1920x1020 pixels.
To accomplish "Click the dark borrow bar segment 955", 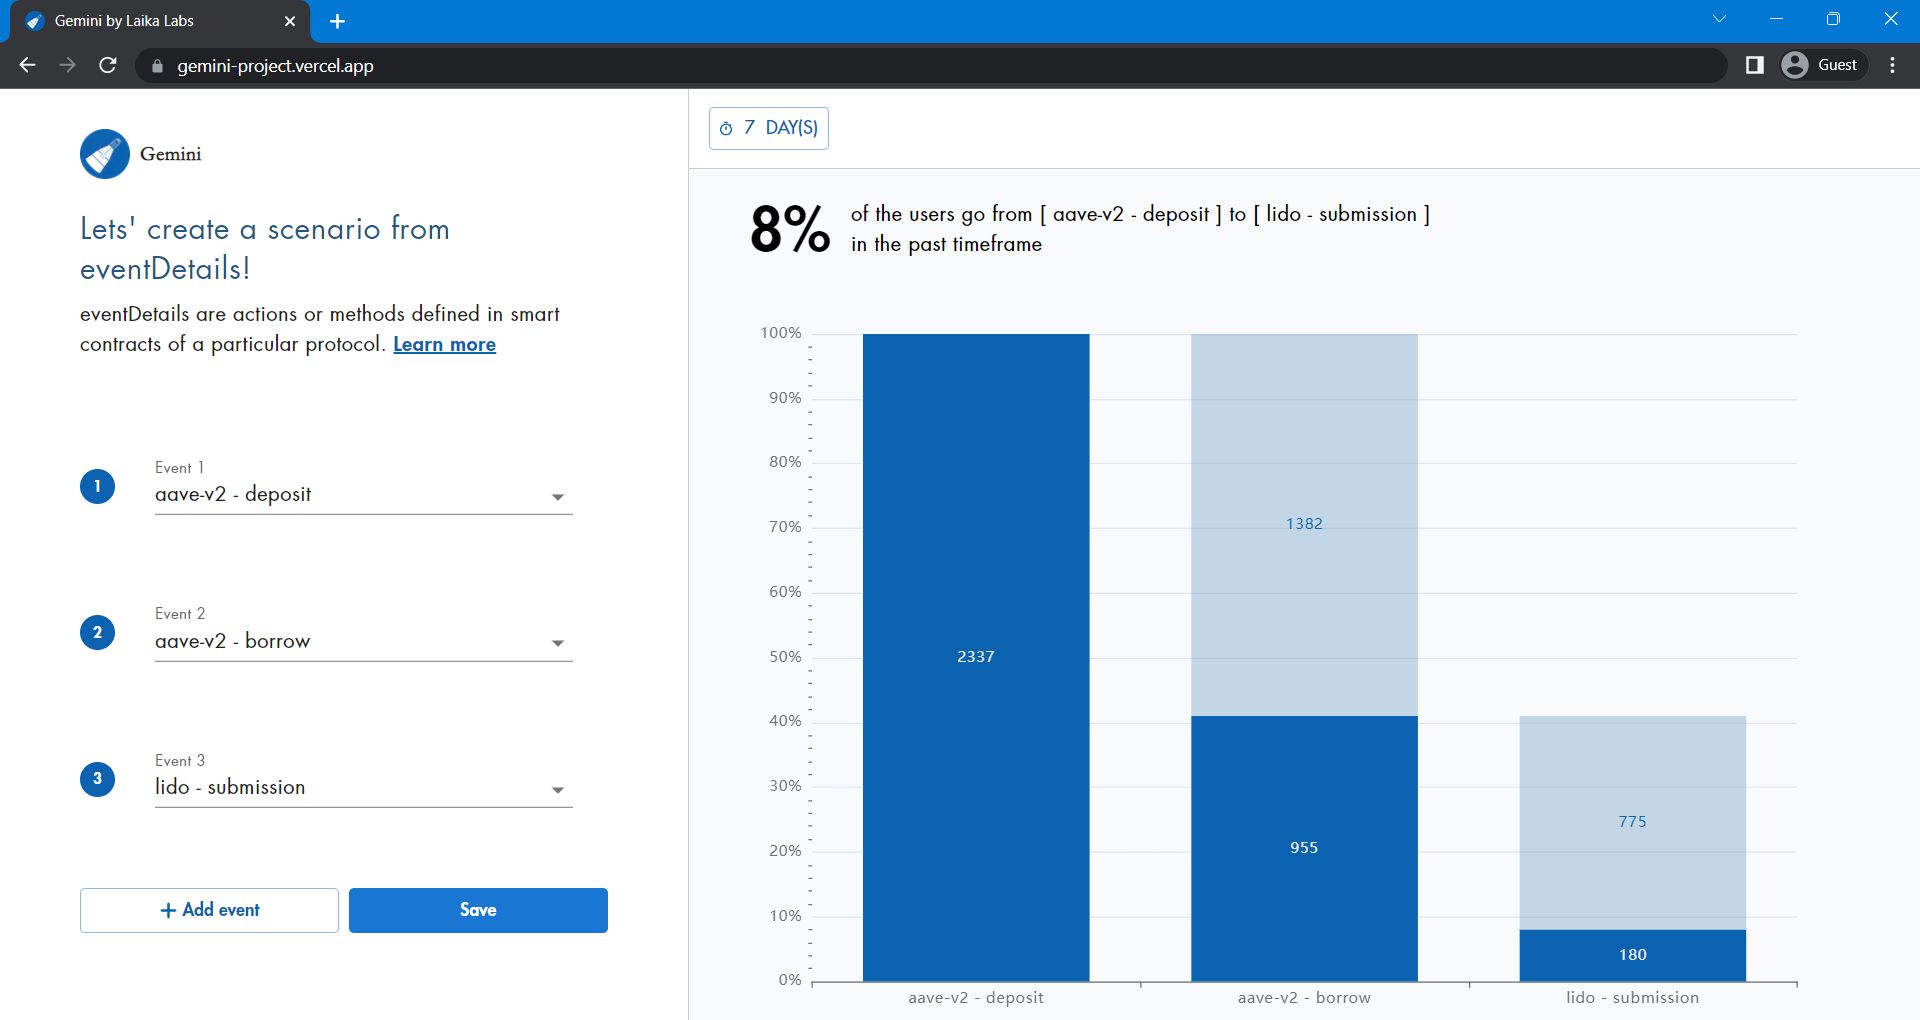I will [1304, 848].
